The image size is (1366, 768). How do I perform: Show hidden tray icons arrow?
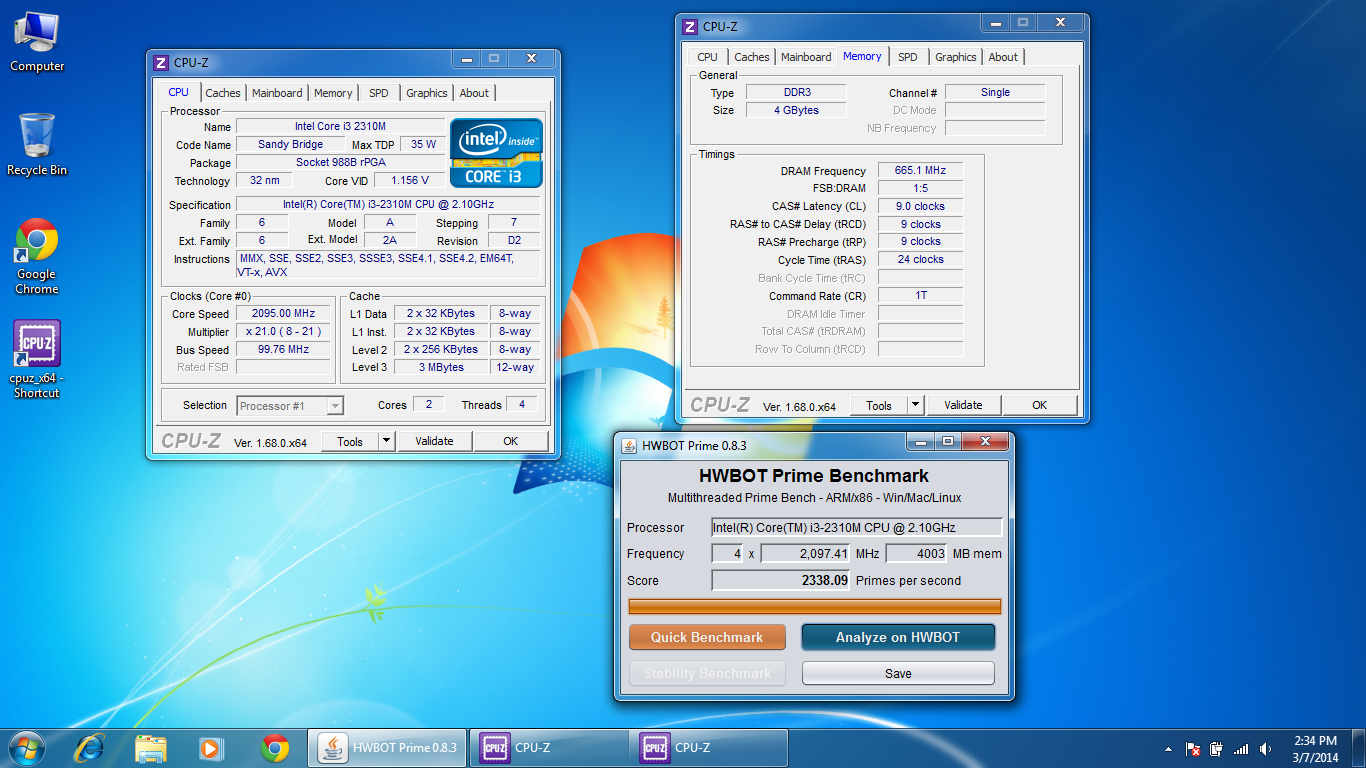[x=1169, y=749]
